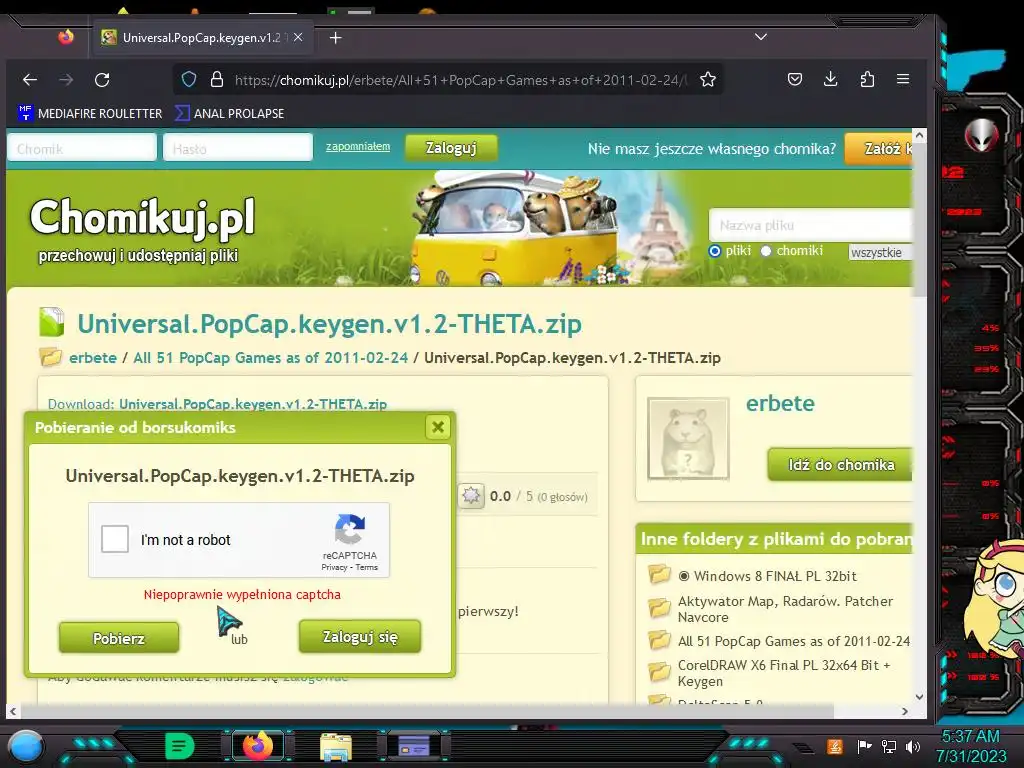
Task: Open the MEDIAFIRE ROULETTER bookmark
Action: coord(90,114)
